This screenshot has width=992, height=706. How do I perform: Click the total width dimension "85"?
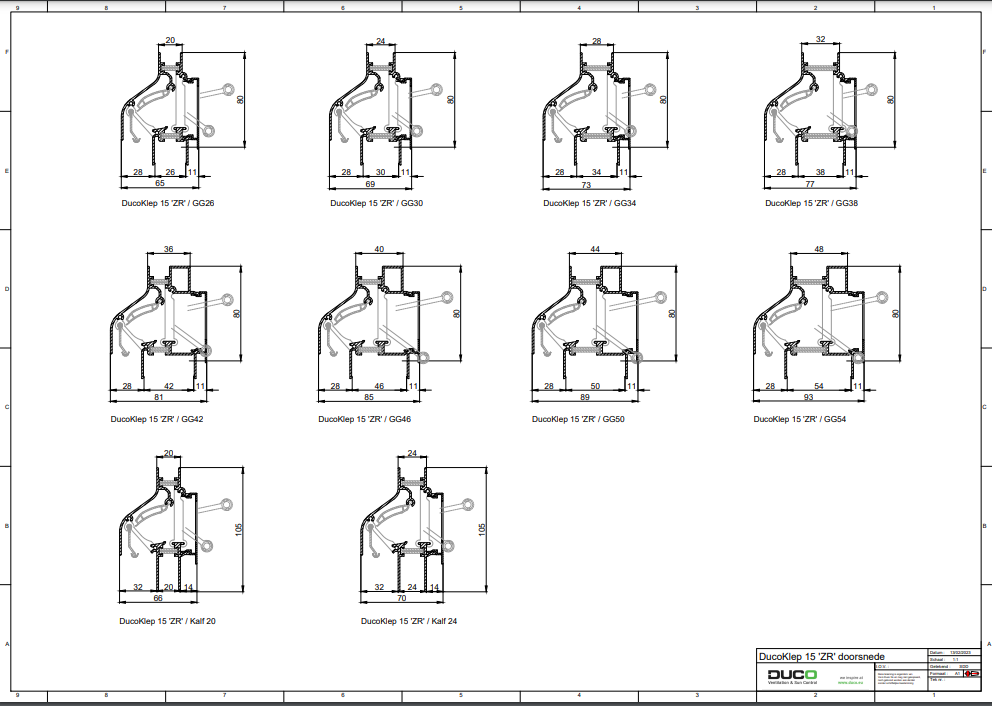(x=369, y=397)
